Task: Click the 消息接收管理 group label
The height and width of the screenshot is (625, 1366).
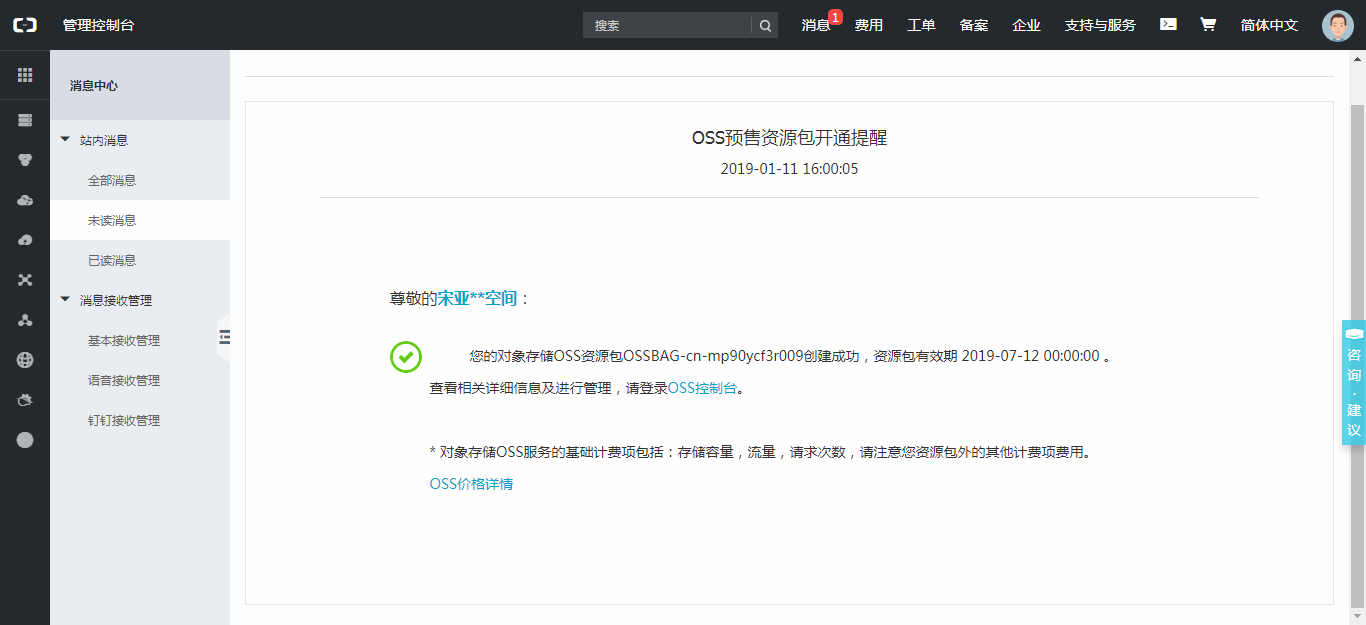Action: point(116,300)
